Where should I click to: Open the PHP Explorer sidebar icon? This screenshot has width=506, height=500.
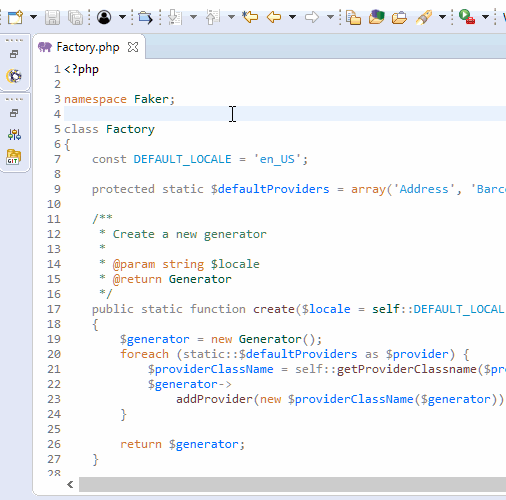14,76
